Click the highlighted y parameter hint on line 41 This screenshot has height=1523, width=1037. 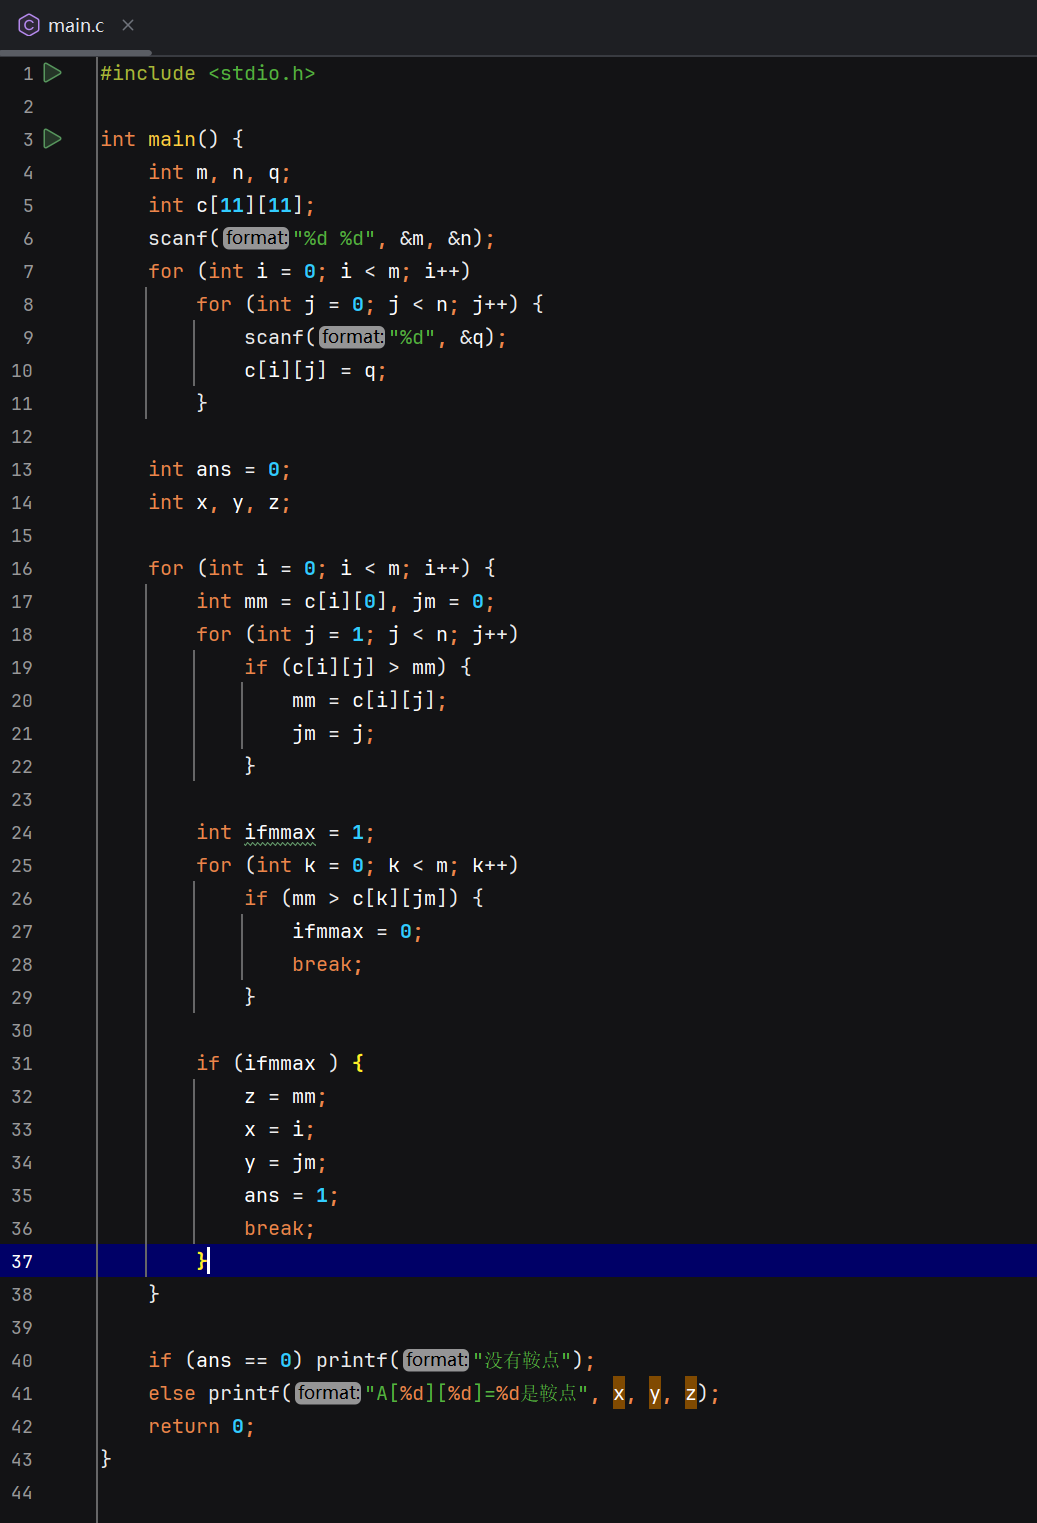pos(654,1392)
